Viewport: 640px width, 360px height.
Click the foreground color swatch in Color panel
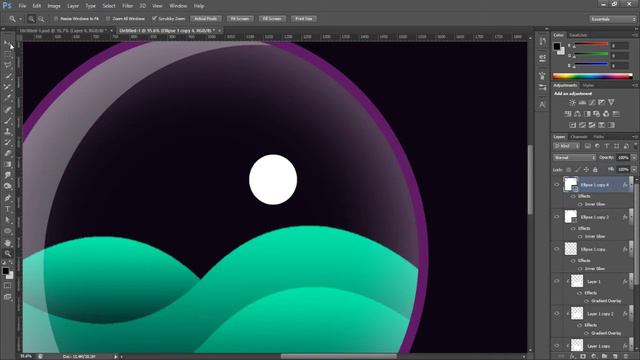pos(557,46)
